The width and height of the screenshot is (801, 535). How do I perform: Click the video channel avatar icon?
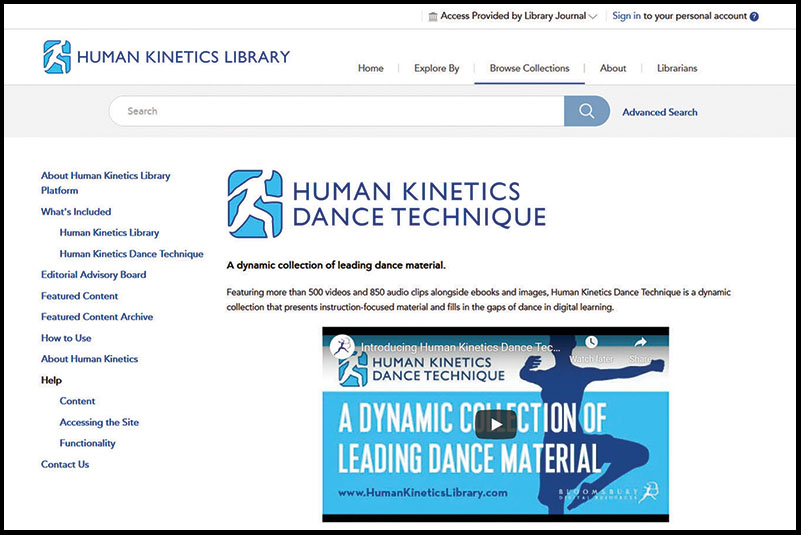click(342, 347)
